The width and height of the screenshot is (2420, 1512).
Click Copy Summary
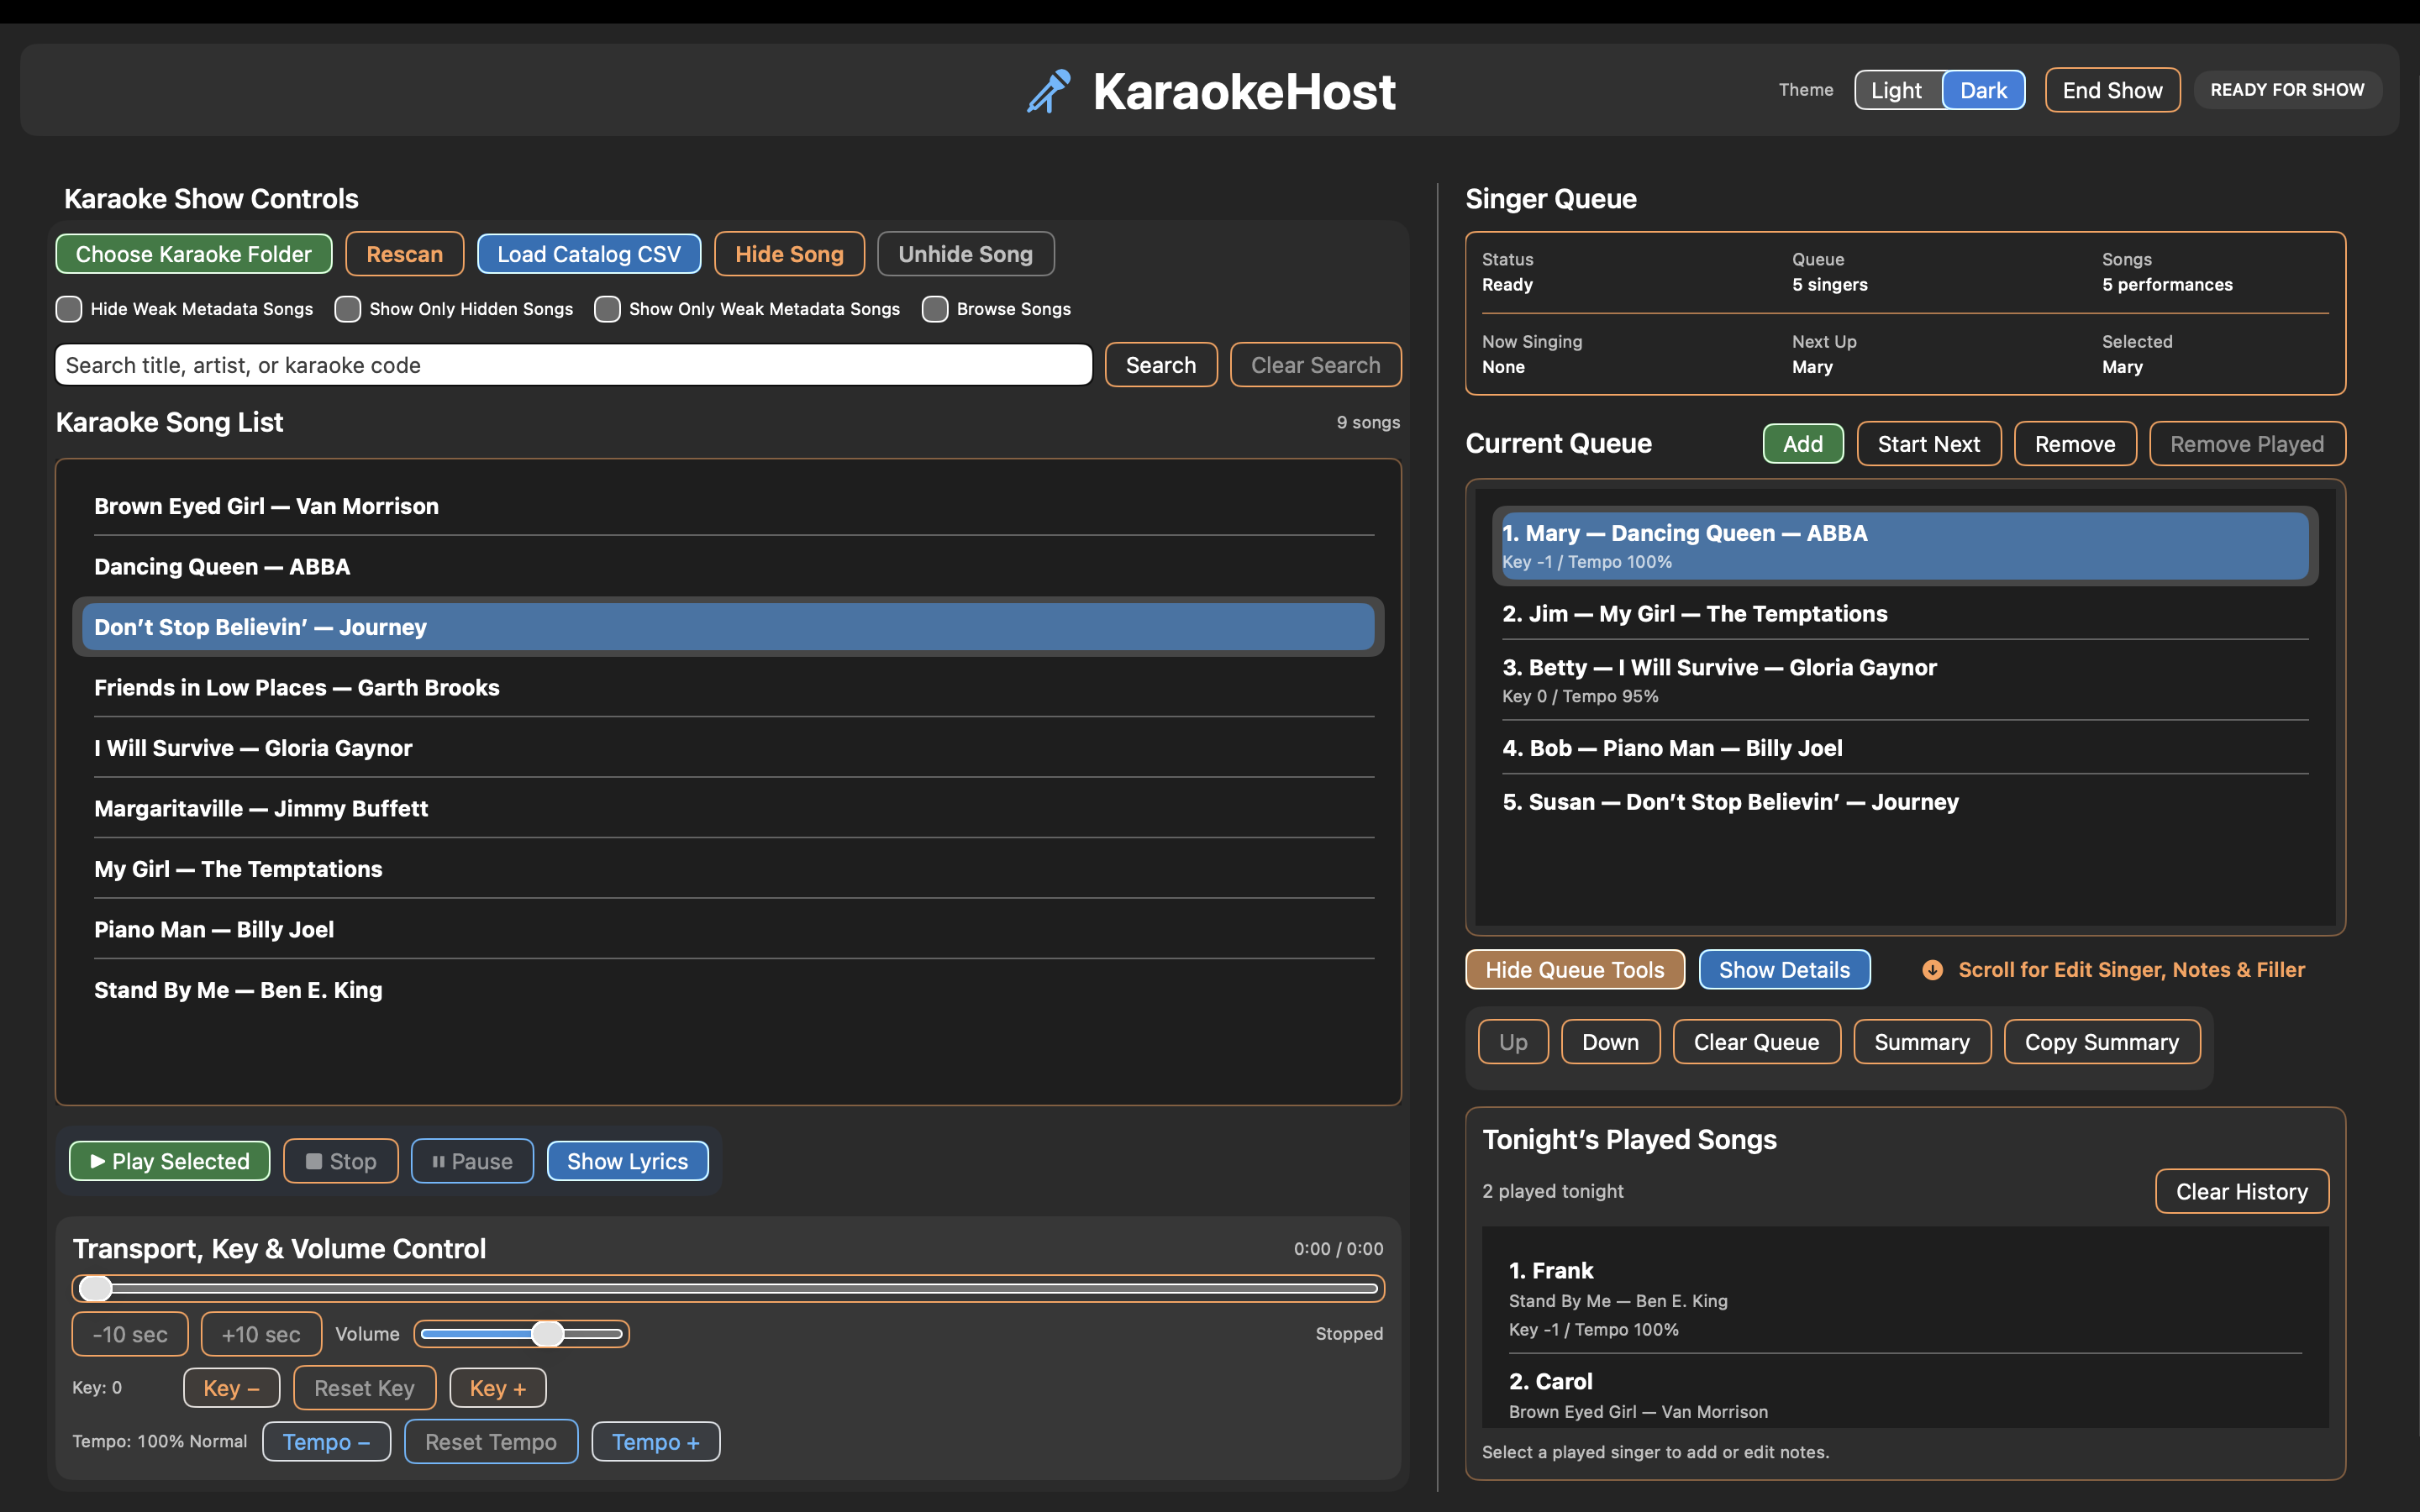pos(2102,1042)
